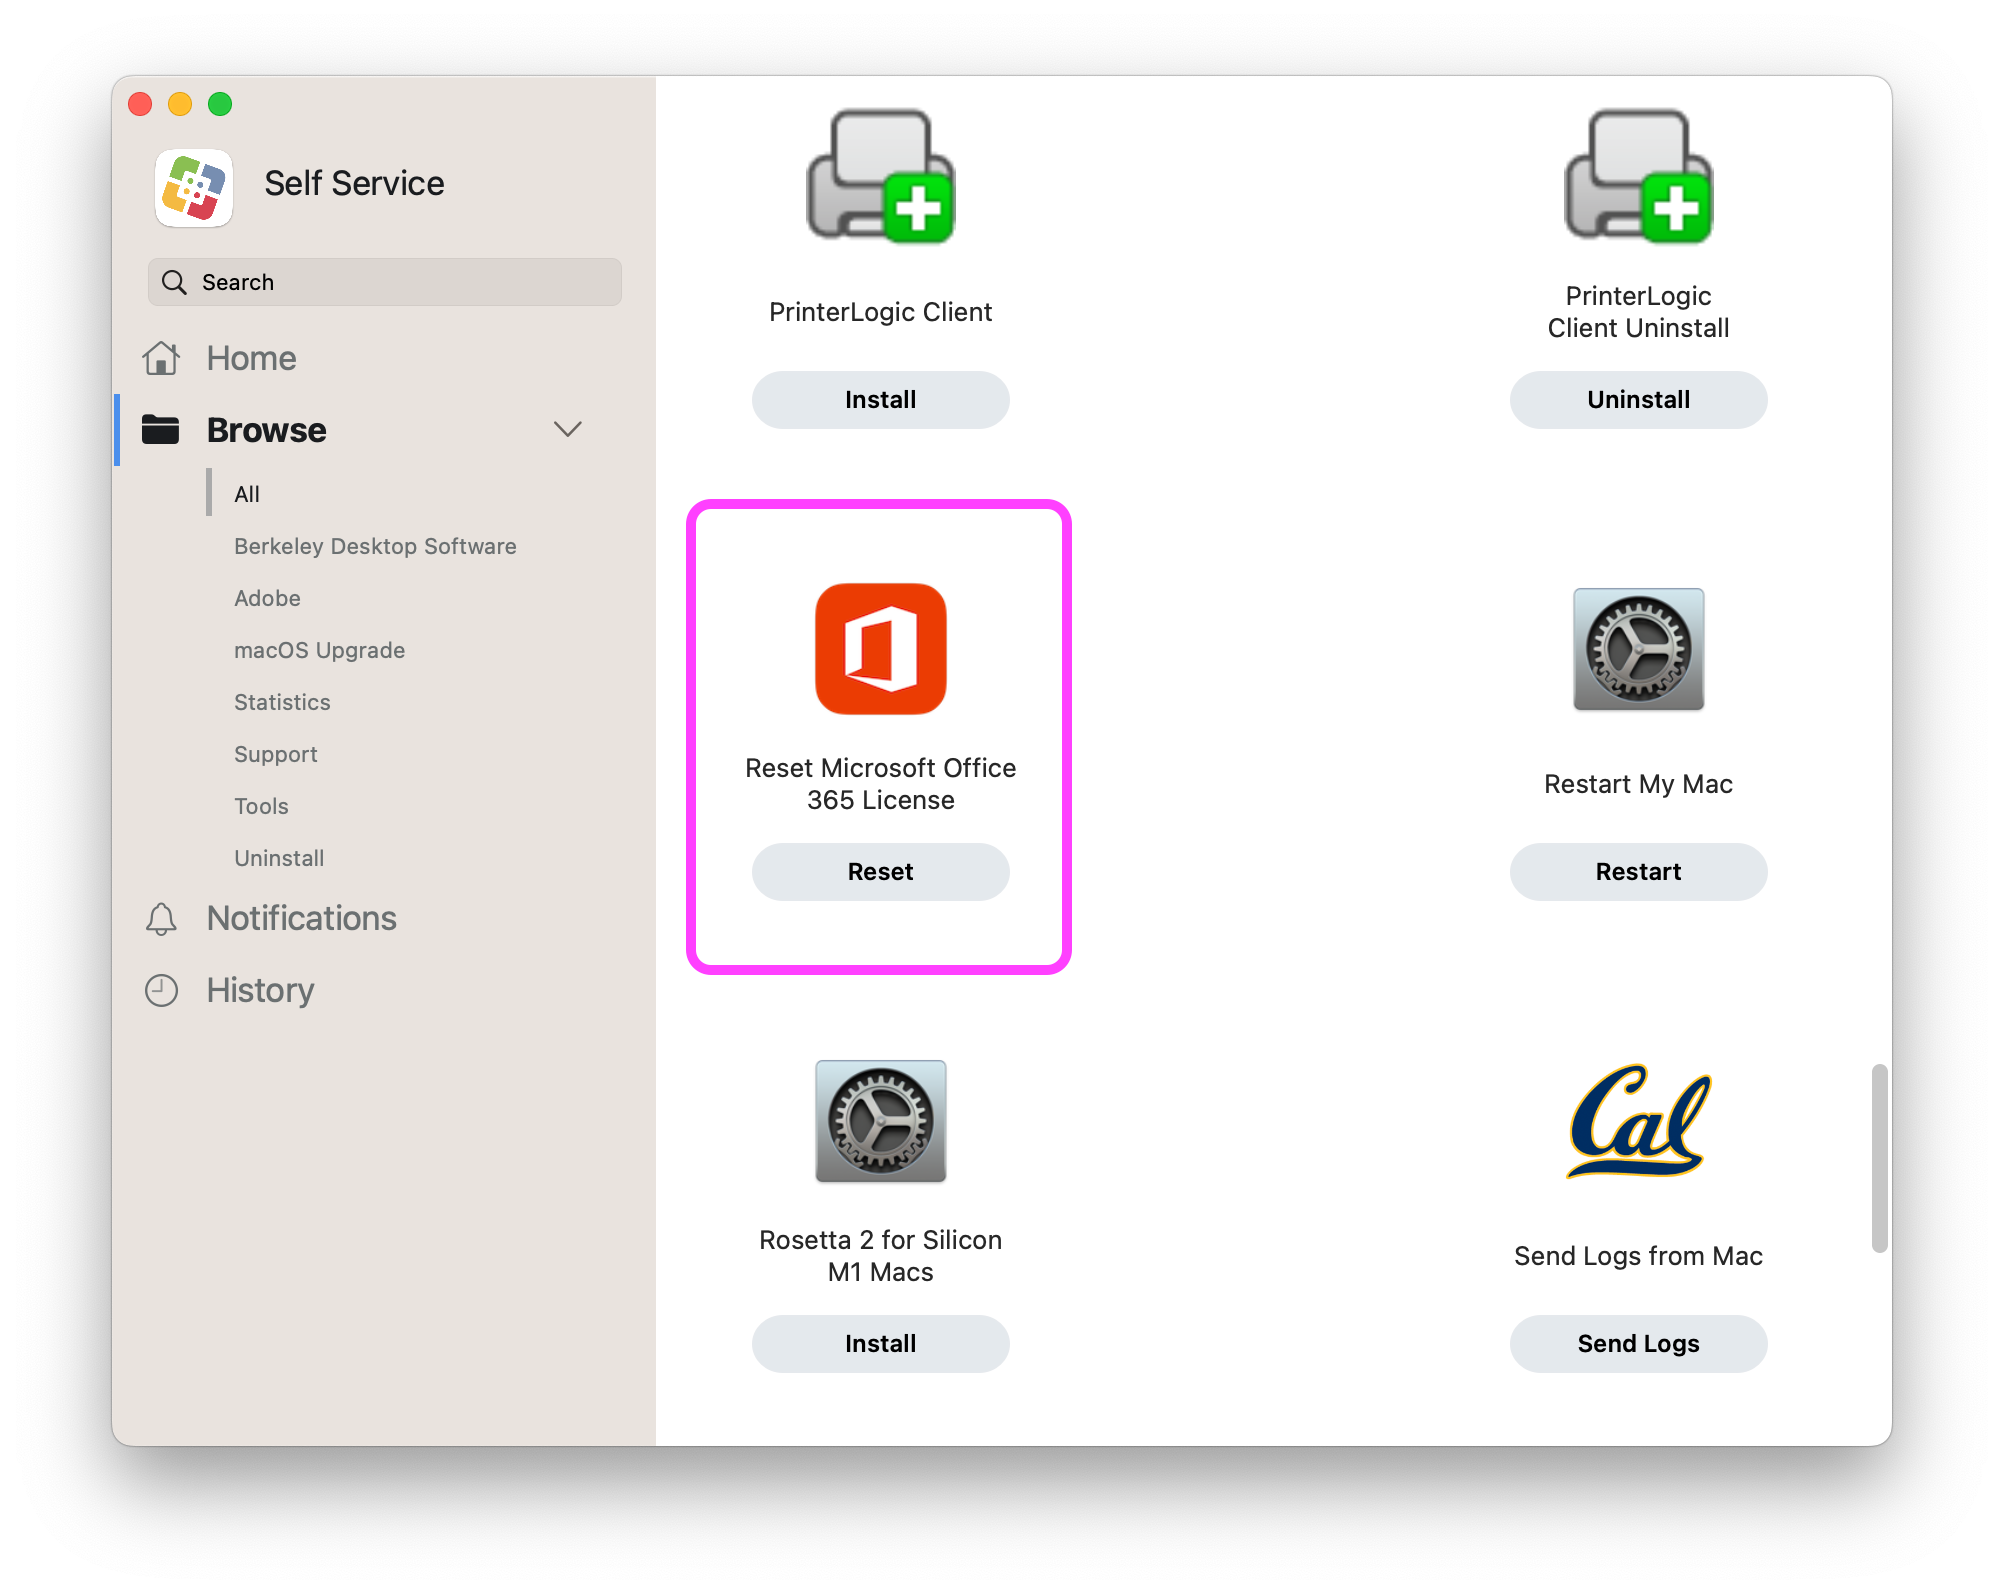The width and height of the screenshot is (2004, 1594).
Task: Click the Notifications bell icon
Action: (163, 918)
